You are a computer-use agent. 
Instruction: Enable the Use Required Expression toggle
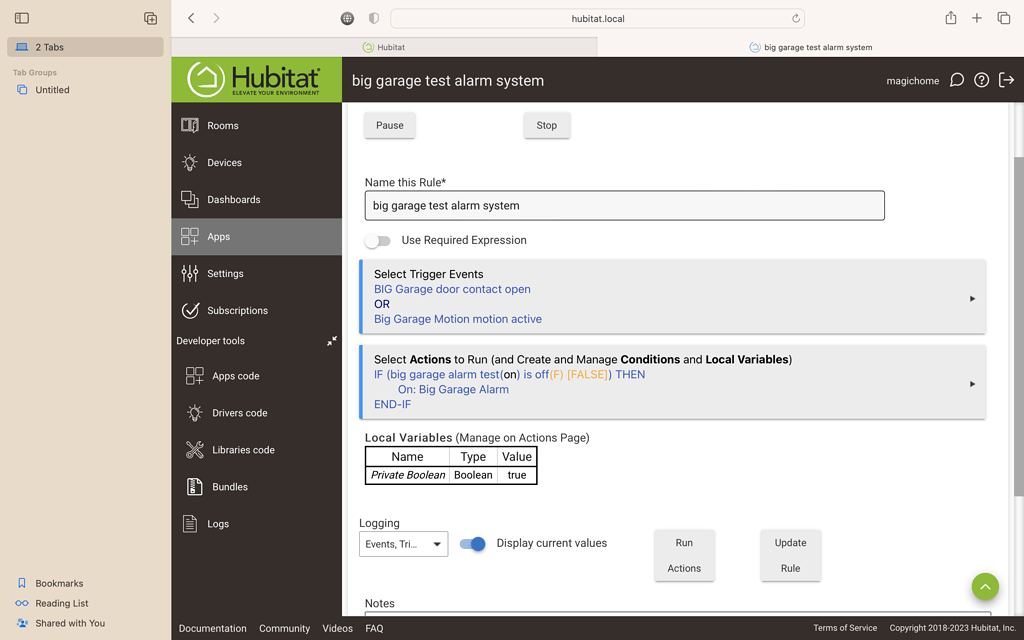point(377,241)
